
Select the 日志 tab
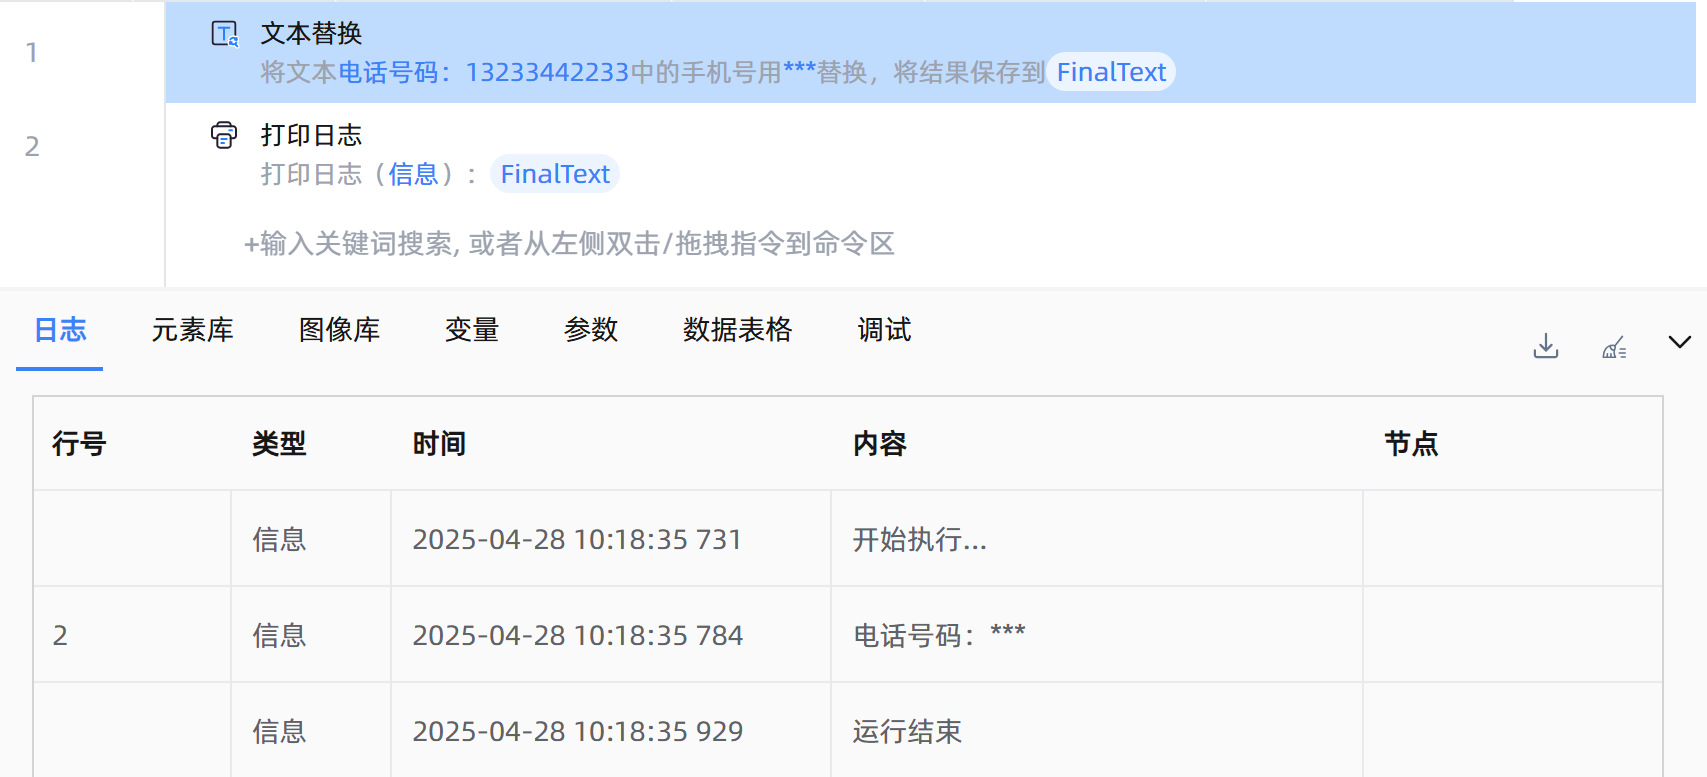[x=60, y=330]
